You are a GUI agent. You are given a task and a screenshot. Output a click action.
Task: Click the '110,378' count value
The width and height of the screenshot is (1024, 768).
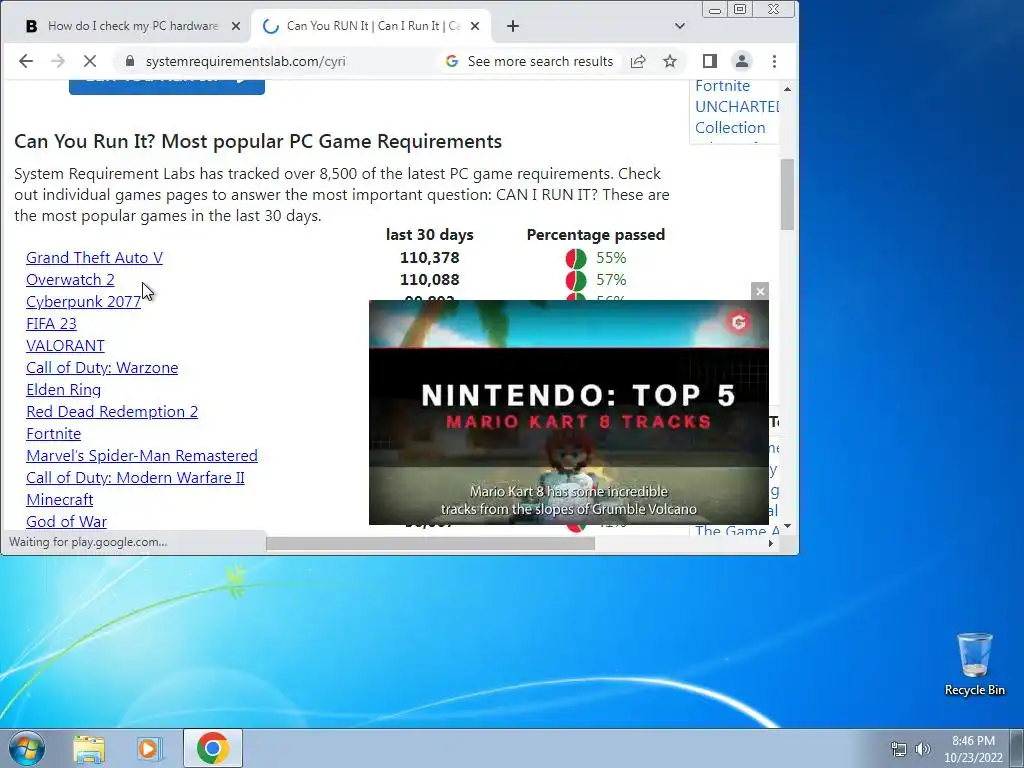click(430, 258)
